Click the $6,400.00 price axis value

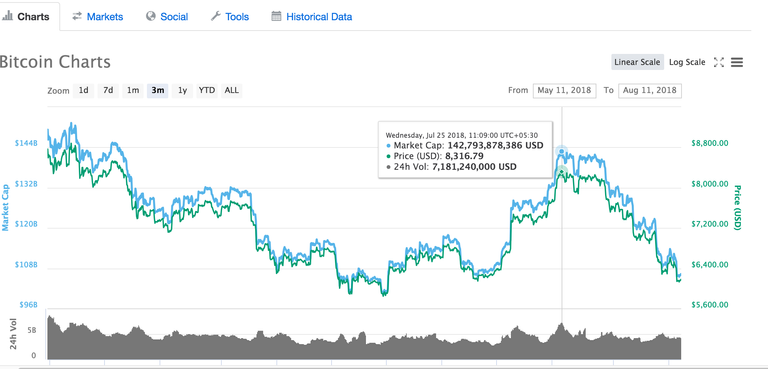710,265
